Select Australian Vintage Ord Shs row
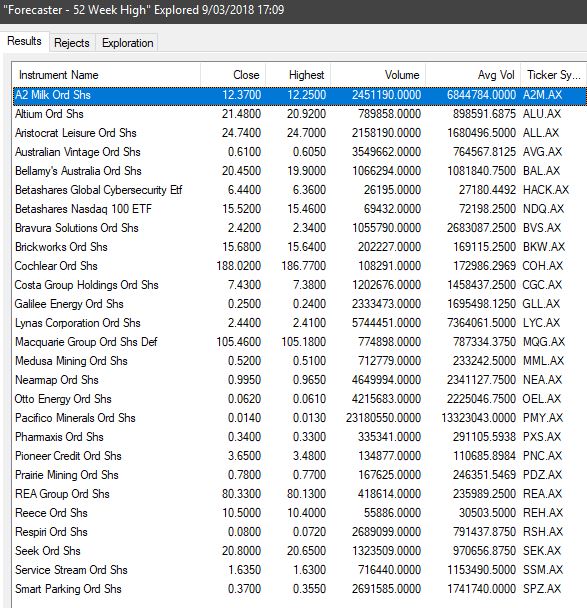 pos(300,152)
